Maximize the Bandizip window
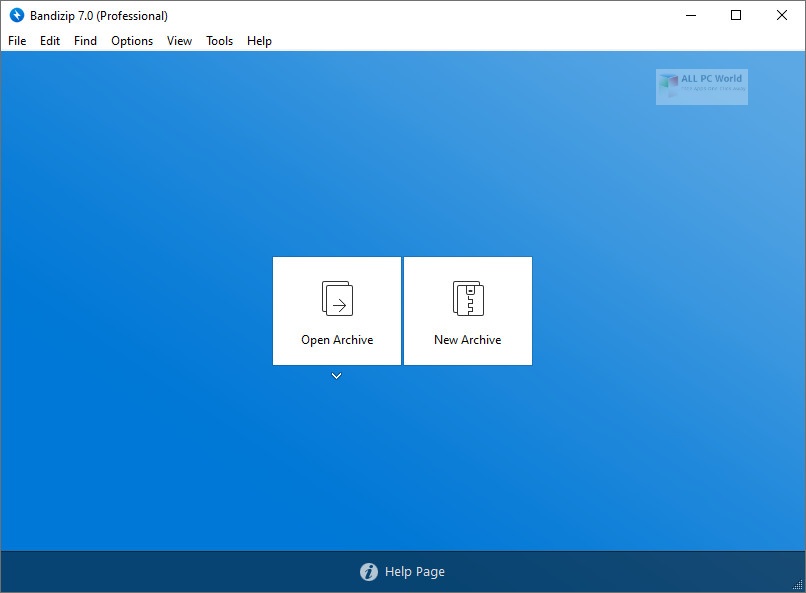The width and height of the screenshot is (806, 593). pos(736,15)
